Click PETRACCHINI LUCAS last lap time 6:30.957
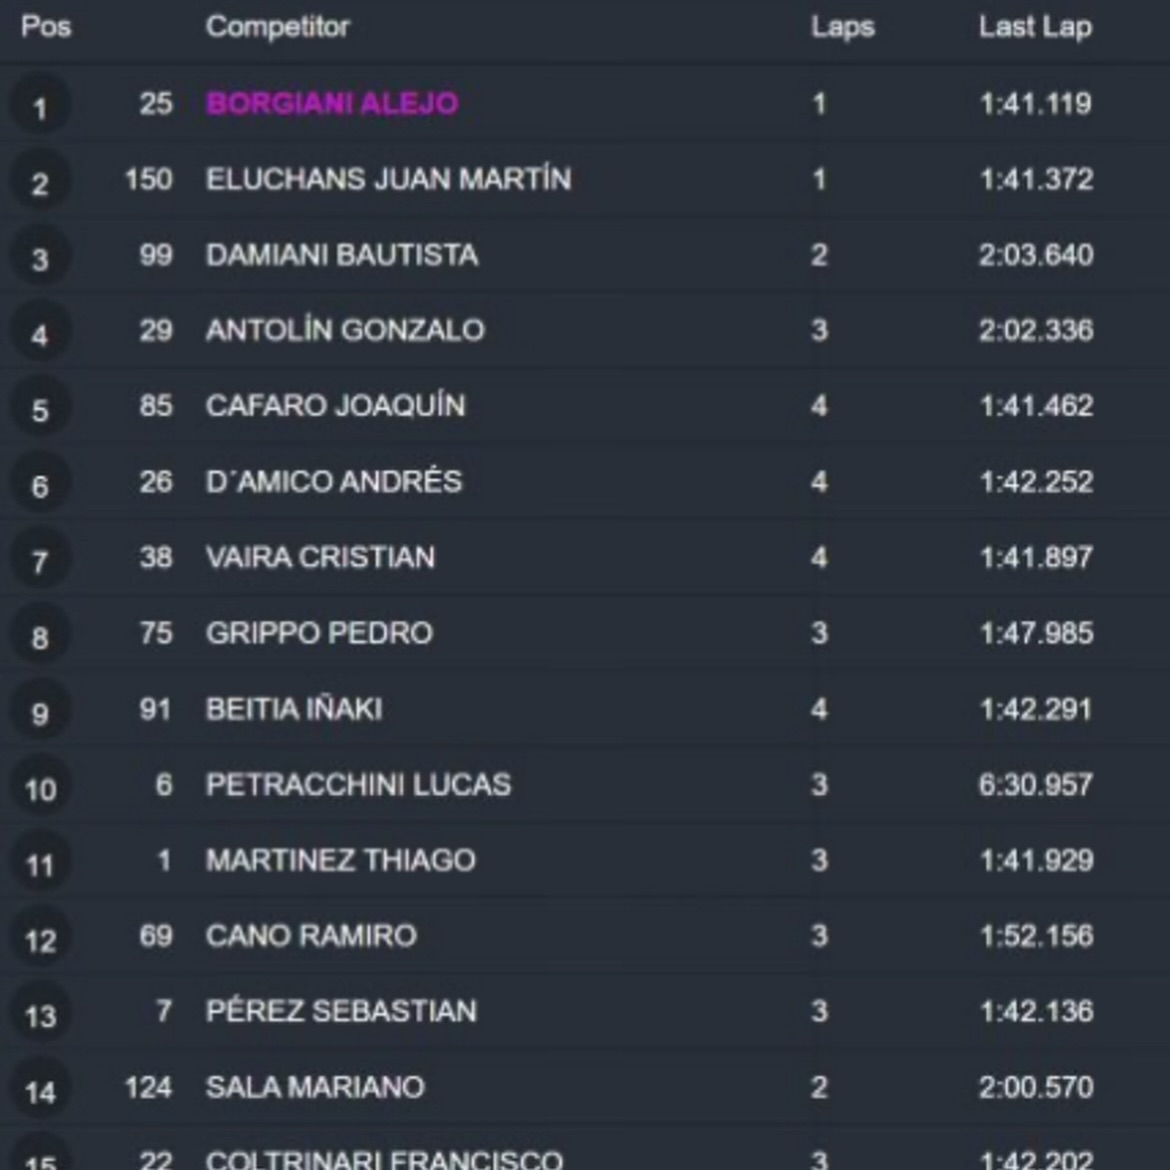The image size is (1170, 1170). click(1036, 784)
